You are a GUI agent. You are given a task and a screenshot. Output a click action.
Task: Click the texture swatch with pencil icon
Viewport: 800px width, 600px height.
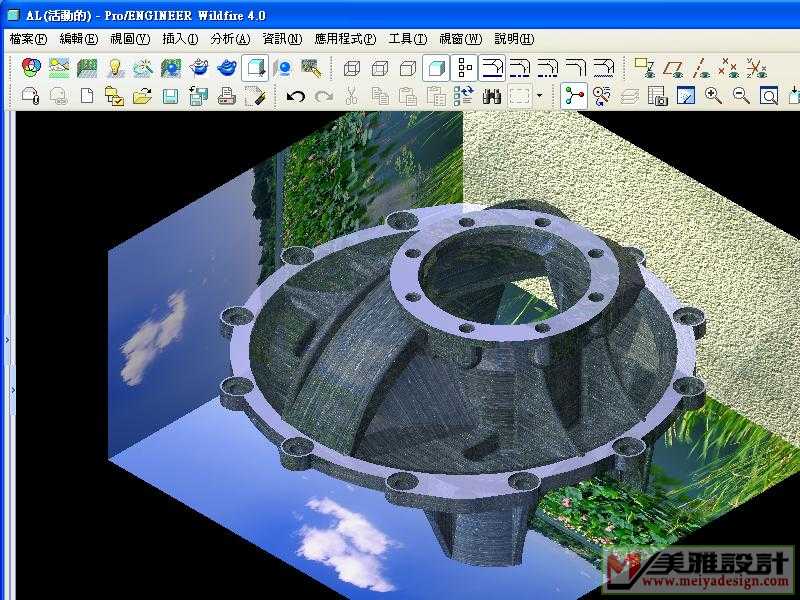311,68
